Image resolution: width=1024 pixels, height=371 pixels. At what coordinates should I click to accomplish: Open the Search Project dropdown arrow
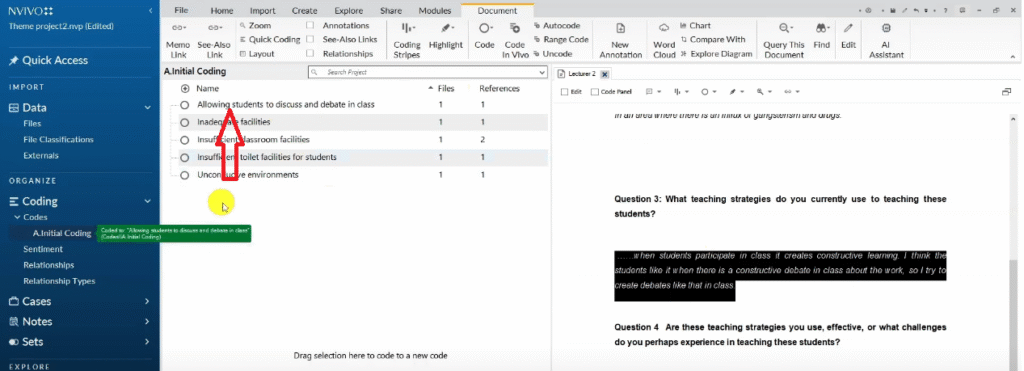click(x=542, y=72)
